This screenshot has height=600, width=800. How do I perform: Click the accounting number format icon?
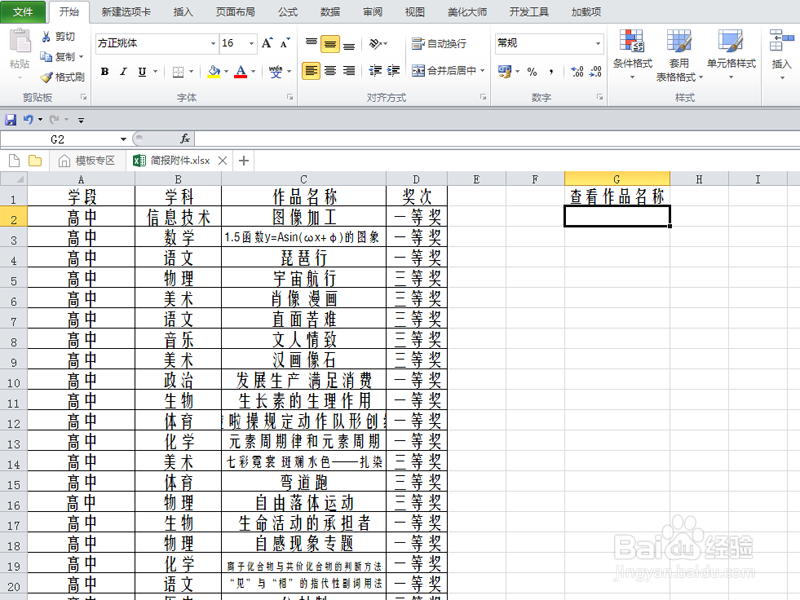[505, 72]
